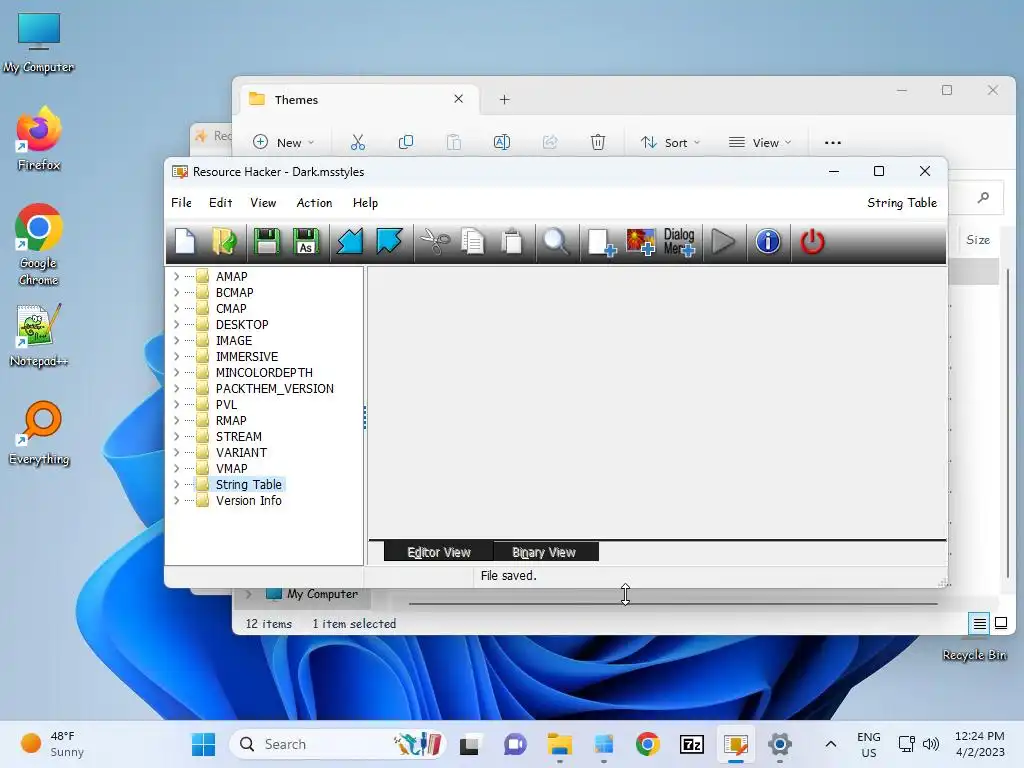This screenshot has height=768, width=1024.
Task: Click the red power icon
Action: tap(812, 242)
